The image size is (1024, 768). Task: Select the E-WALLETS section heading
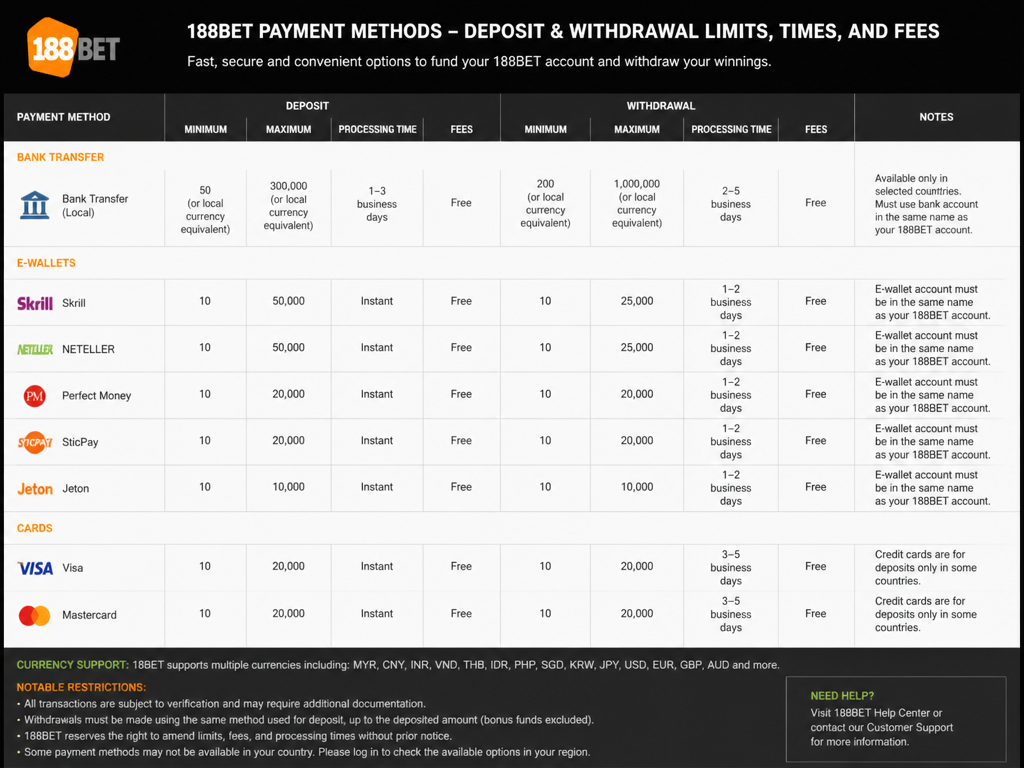46,263
